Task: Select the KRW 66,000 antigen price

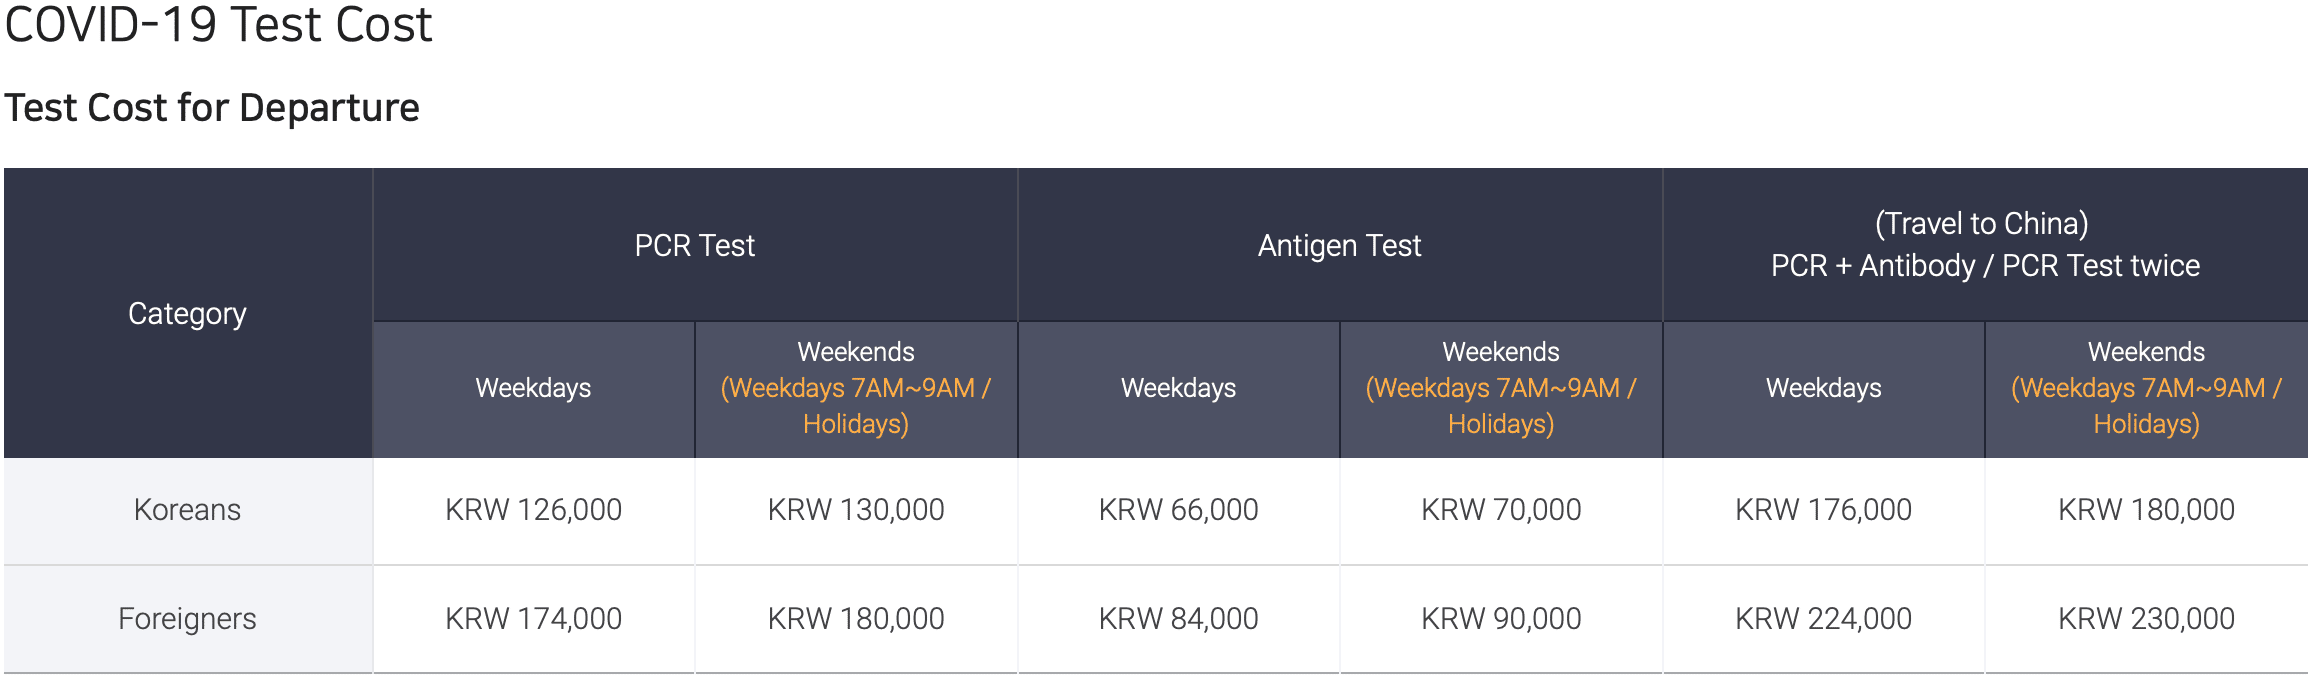Action: click(1178, 510)
